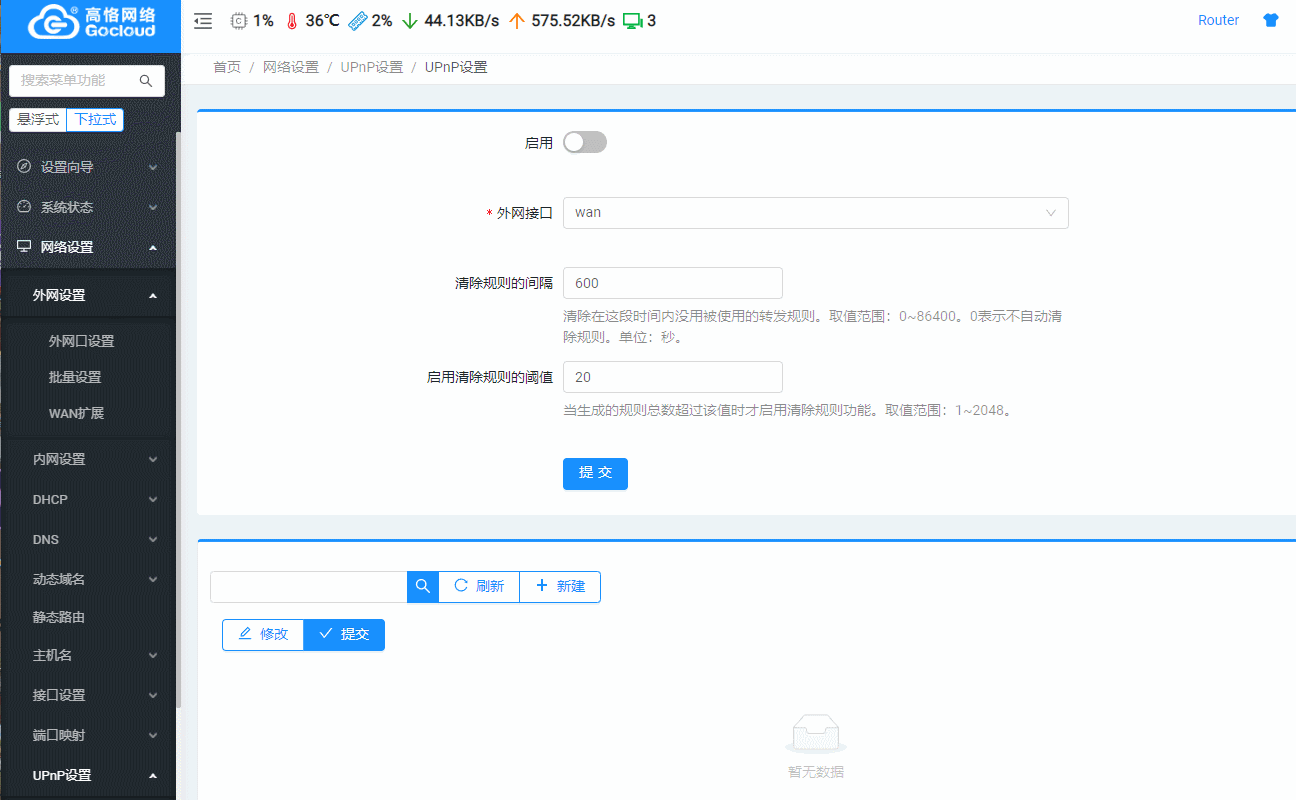
Task: Click the temperature thermometer icon
Action: click(x=291, y=20)
